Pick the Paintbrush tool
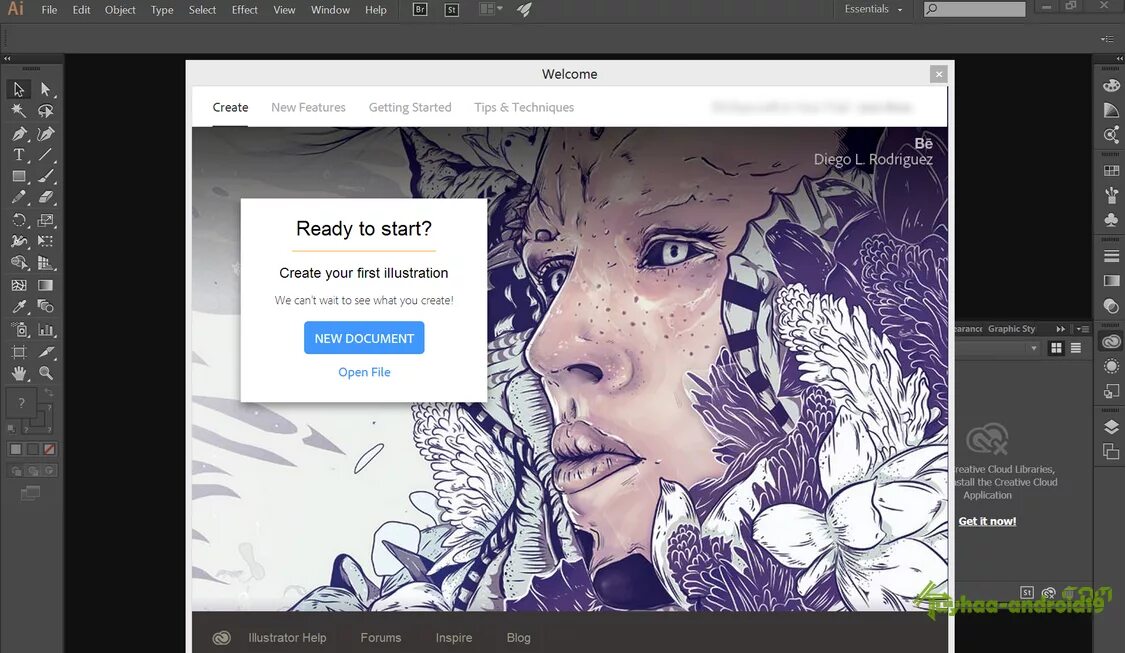 click(45, 176)
